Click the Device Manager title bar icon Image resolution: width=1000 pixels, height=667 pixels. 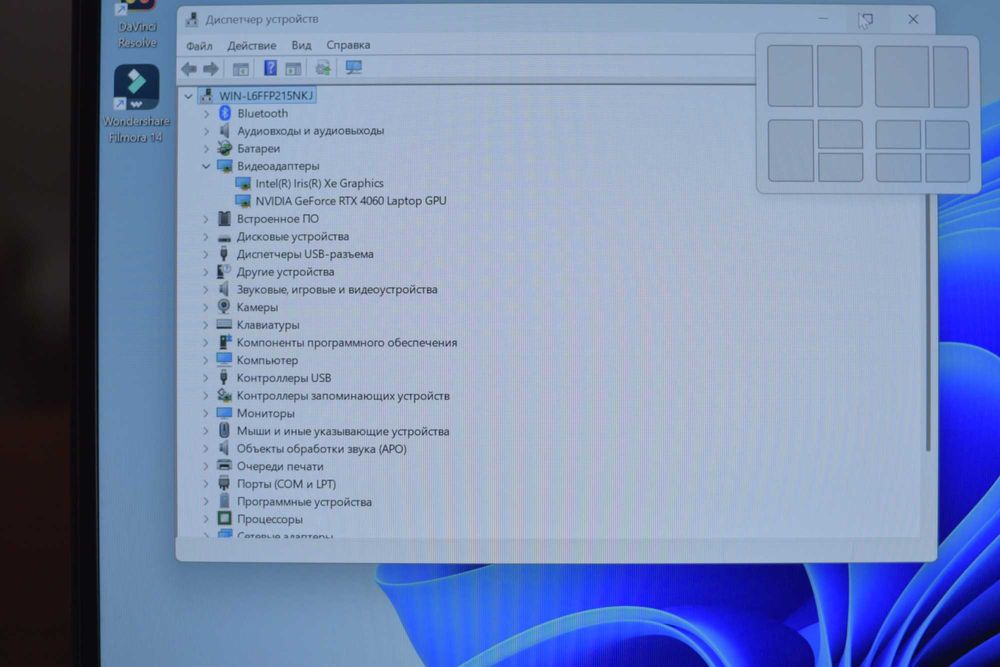click(x=191, y=20)
